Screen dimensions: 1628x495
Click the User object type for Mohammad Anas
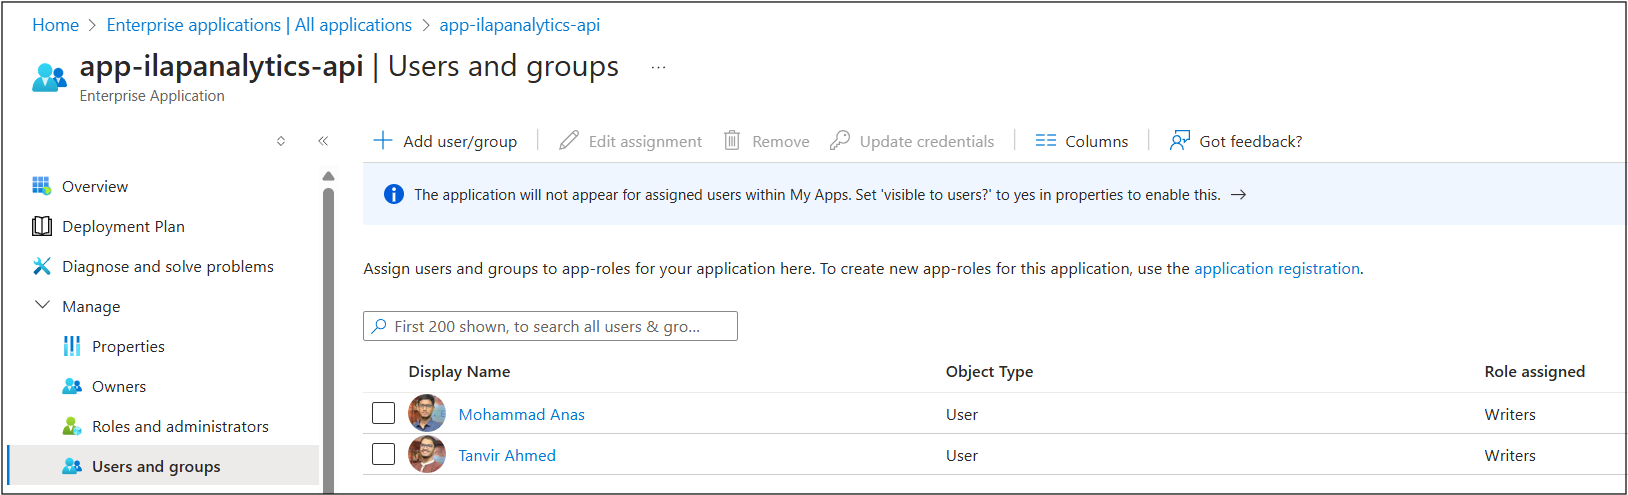[x=962, y=414]
